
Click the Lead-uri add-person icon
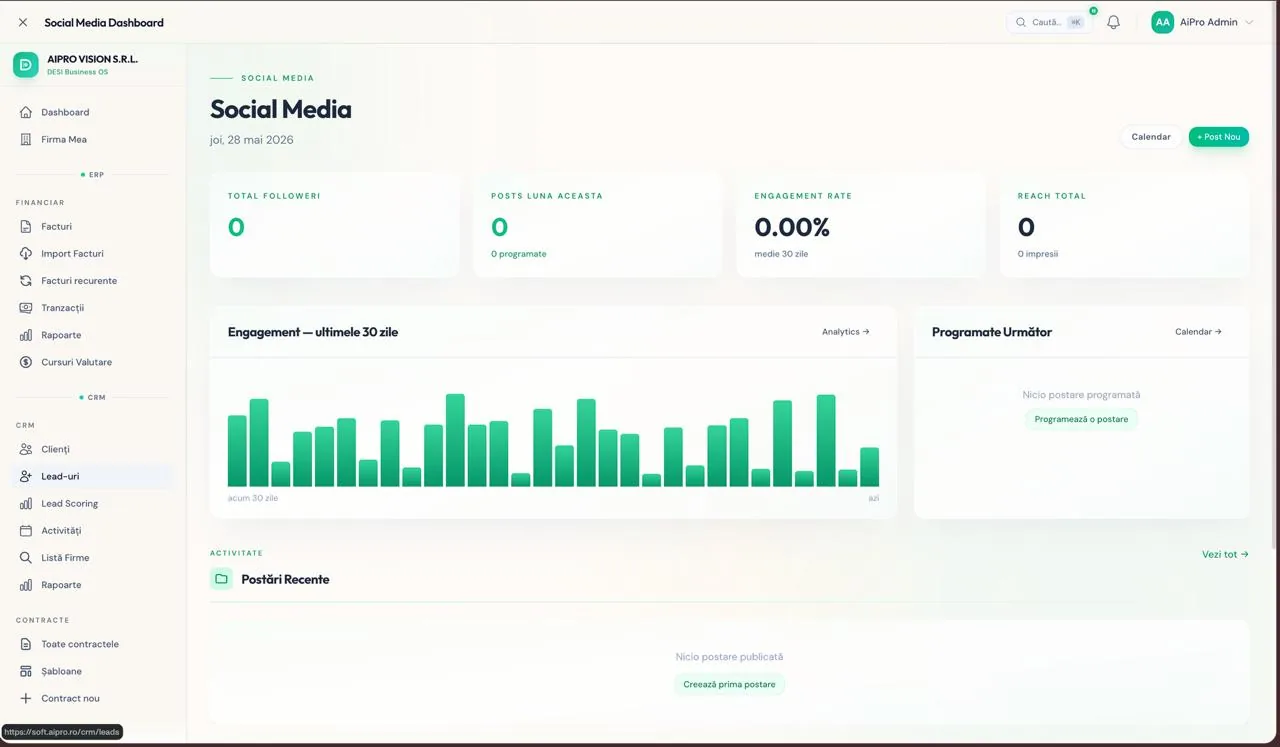(x=26, y=476)
